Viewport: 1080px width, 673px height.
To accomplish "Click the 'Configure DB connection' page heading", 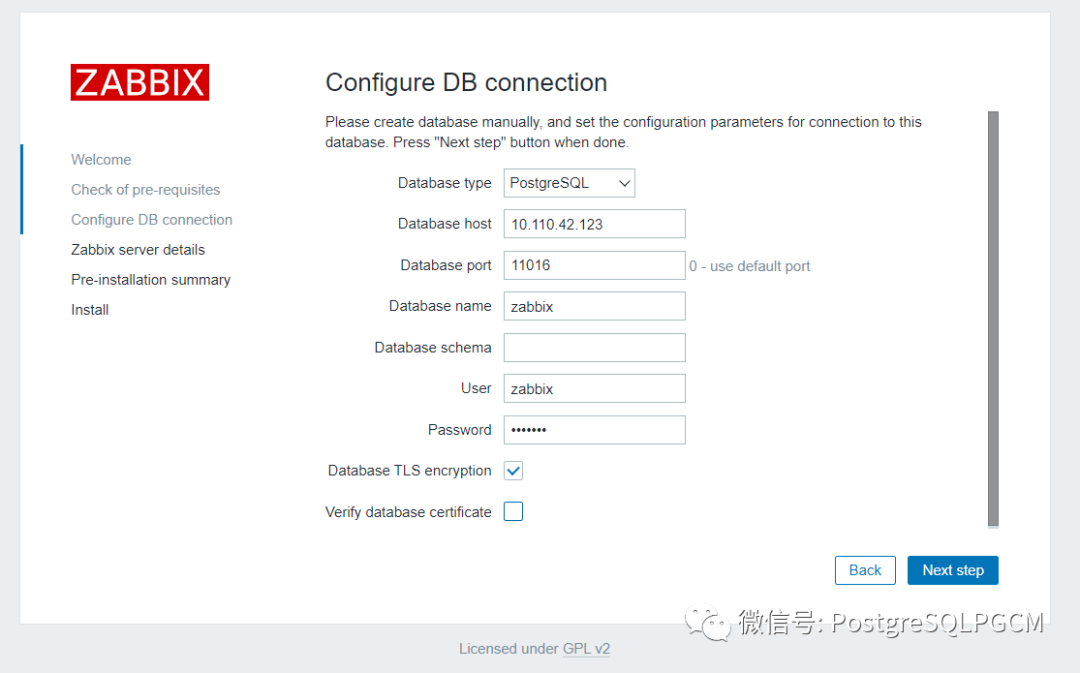I will click(x=466, y=83).
